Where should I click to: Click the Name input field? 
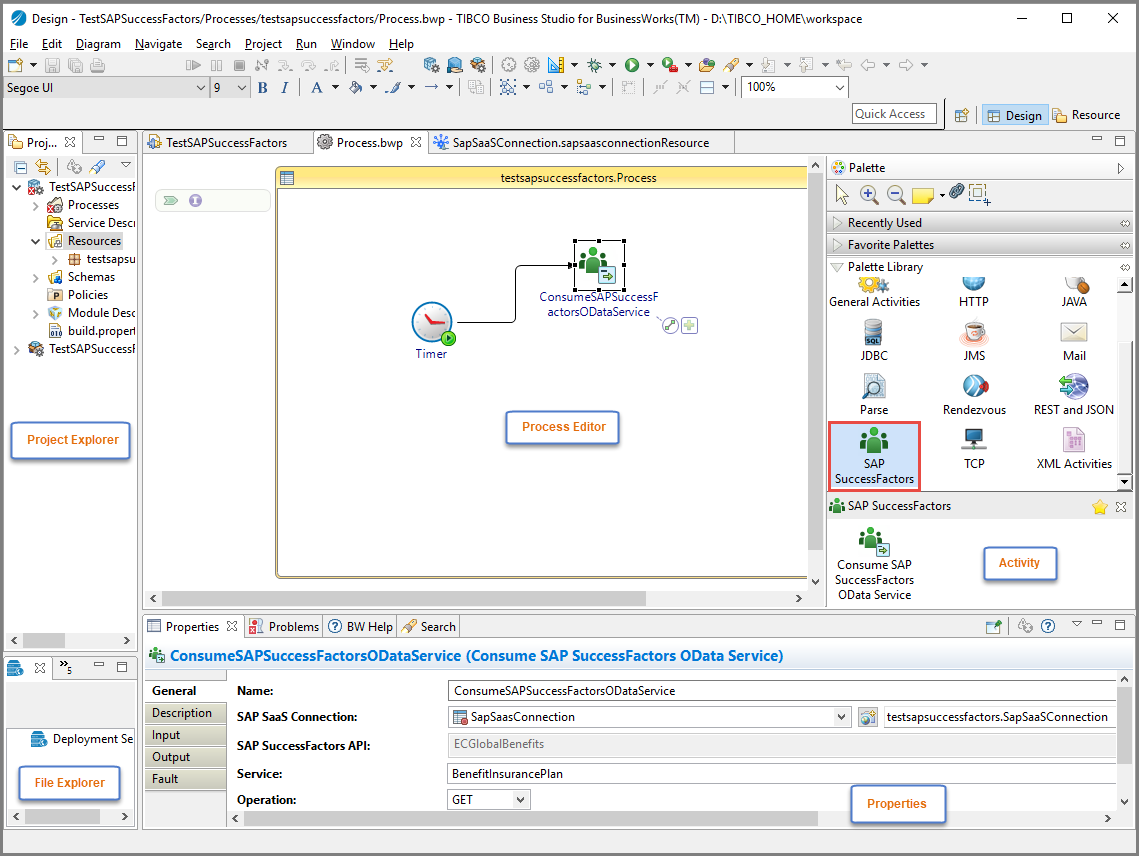[780, 691]
